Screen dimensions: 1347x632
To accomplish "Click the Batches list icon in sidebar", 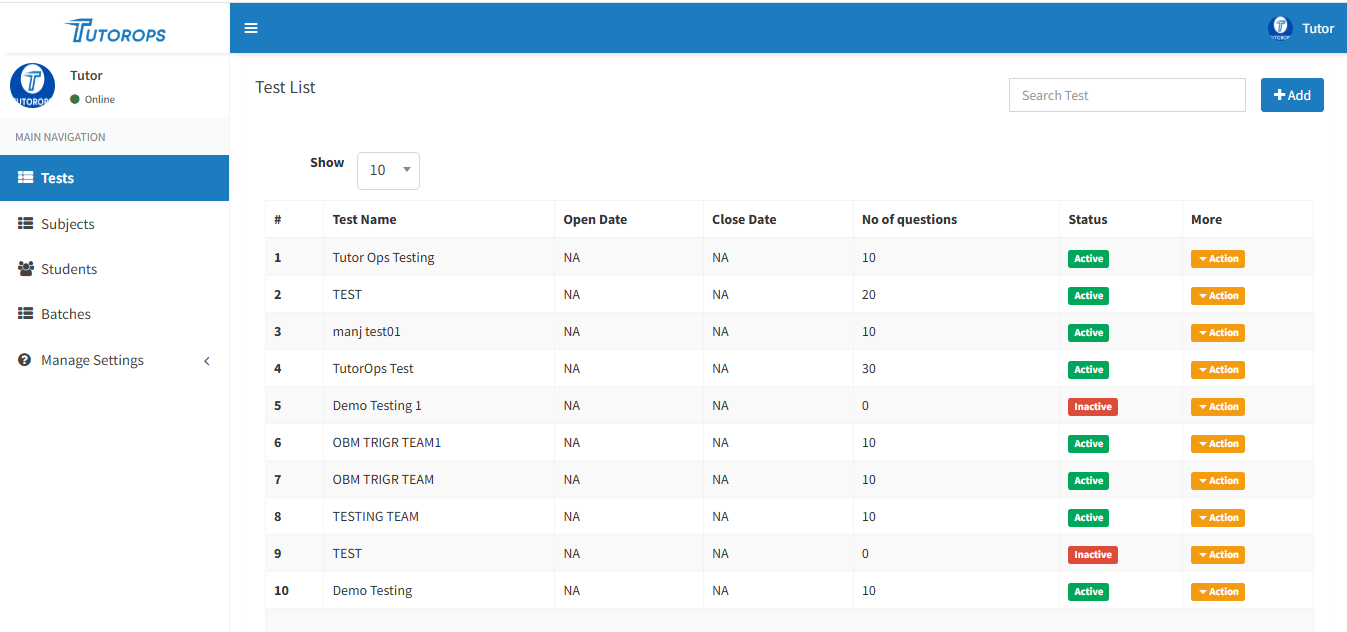I will (26, 314).
